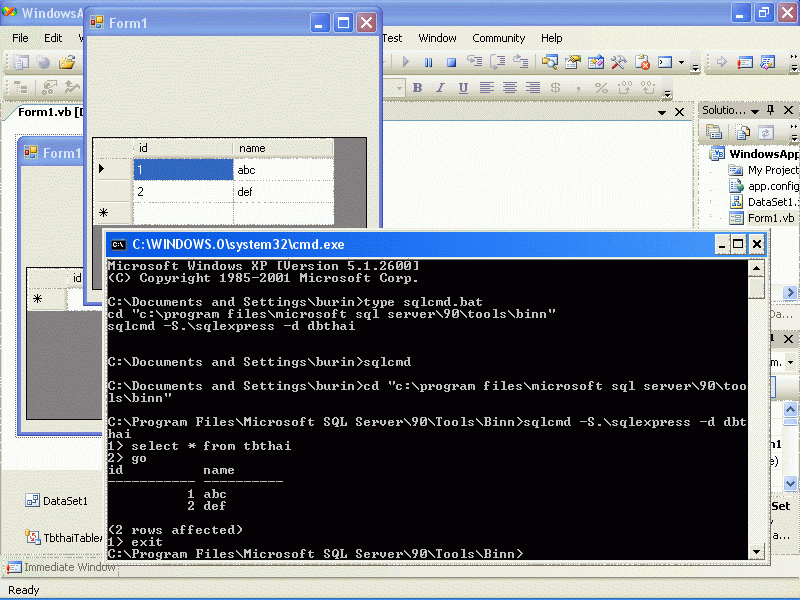Toggle Solution Explorer auto-hide pin
This screenshot has height=600, width=800.
pos(770,110)
